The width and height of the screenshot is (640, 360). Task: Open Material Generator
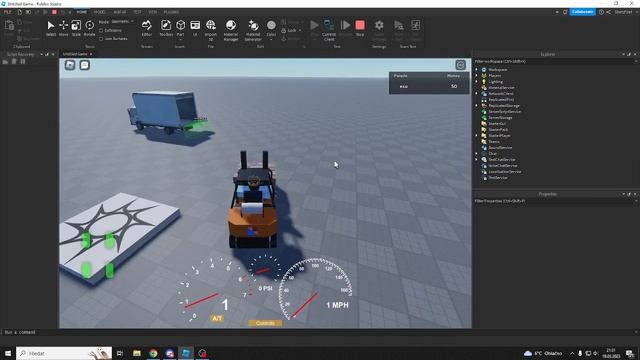coord(253,30)
